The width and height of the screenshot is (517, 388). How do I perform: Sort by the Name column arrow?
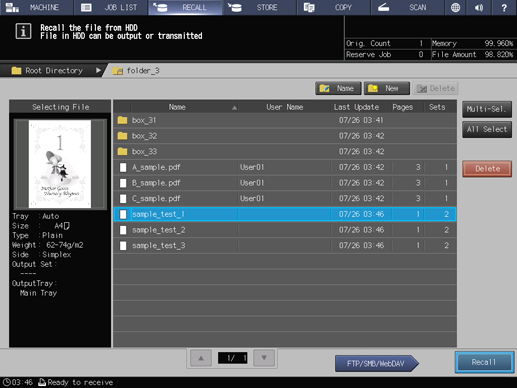coord(234,107)
